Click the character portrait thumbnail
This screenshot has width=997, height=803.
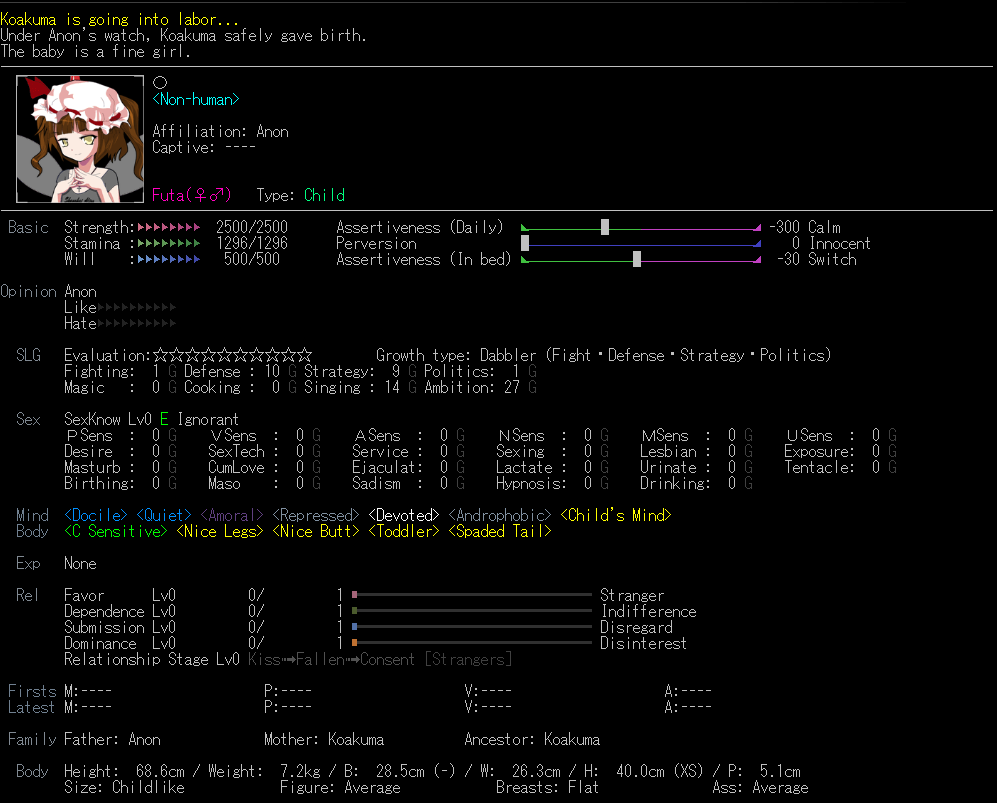[x=80, y=138]
